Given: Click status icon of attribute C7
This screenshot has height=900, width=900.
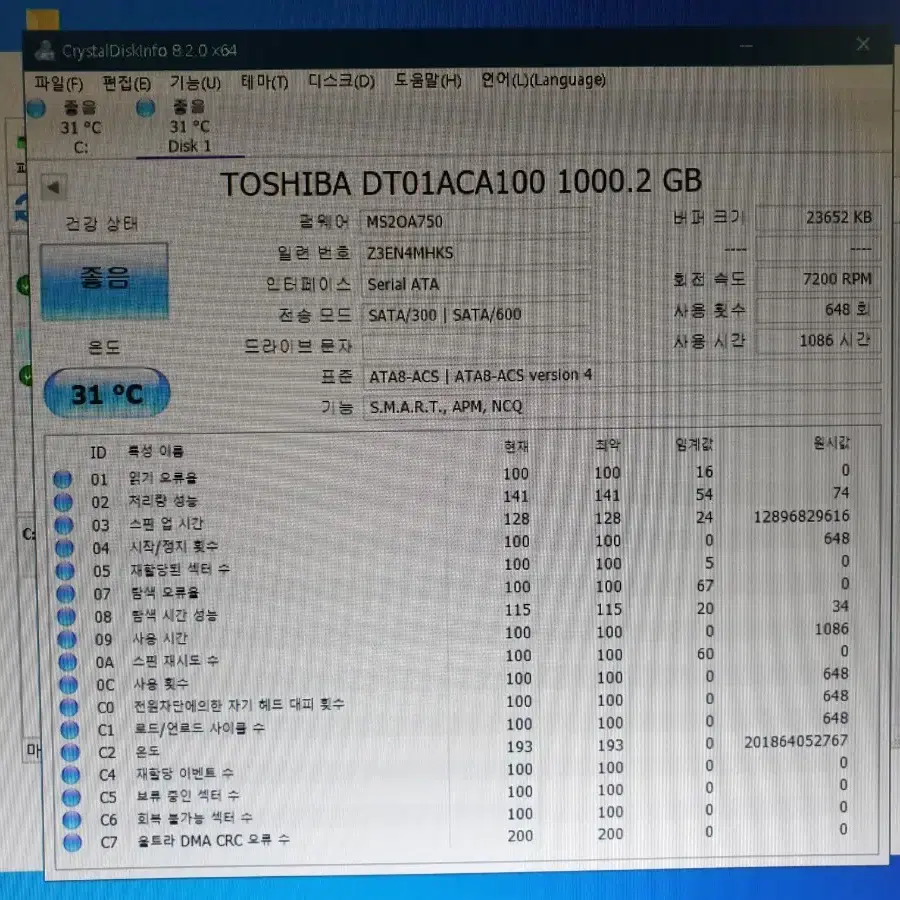Looking at the screenshot, I should (x=72, y=842).
